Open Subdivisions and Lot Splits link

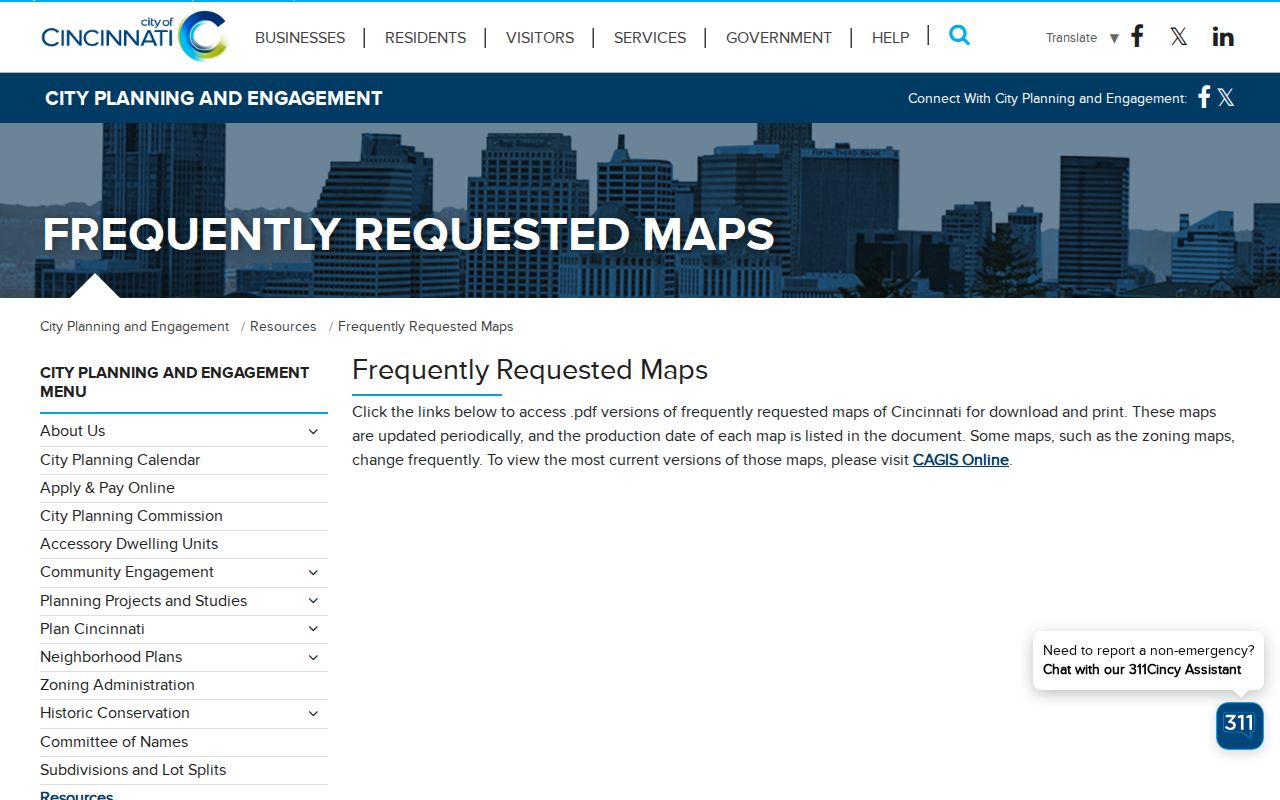click(x=133, y=770)
